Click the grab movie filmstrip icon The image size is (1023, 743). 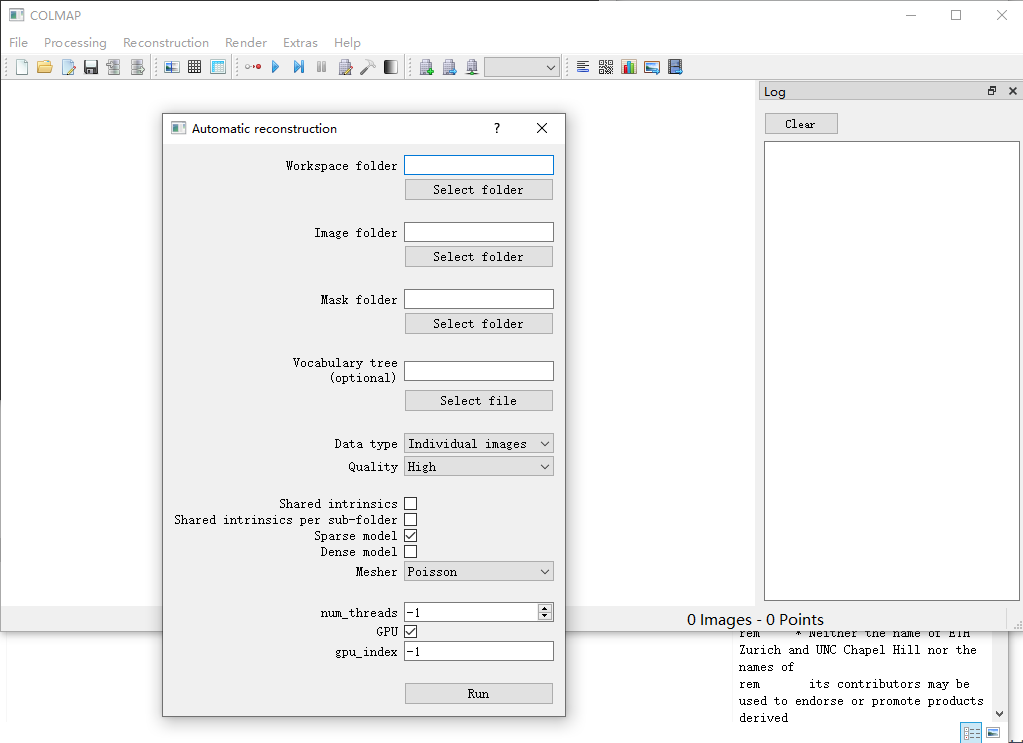675,67
